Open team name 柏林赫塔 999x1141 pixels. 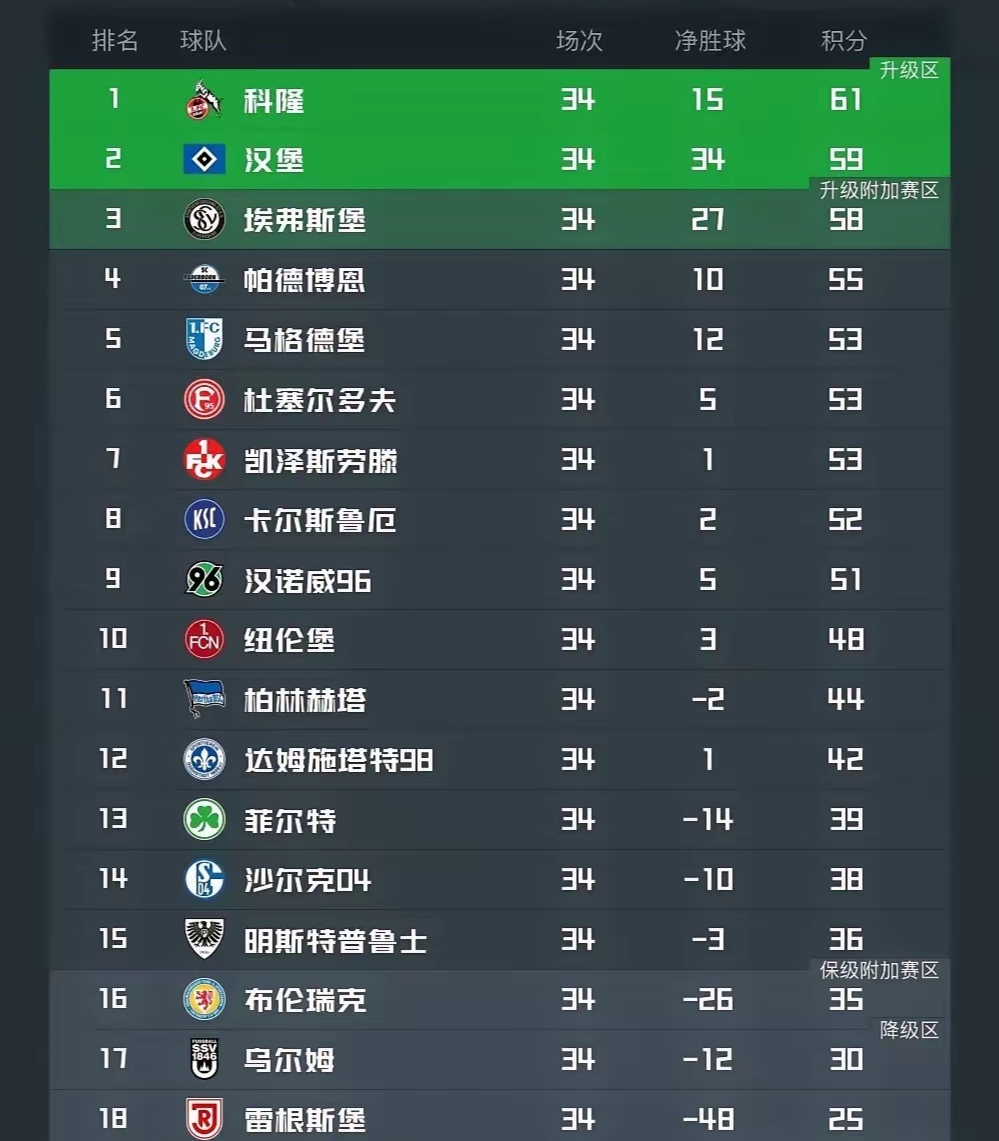coord(304,700)
